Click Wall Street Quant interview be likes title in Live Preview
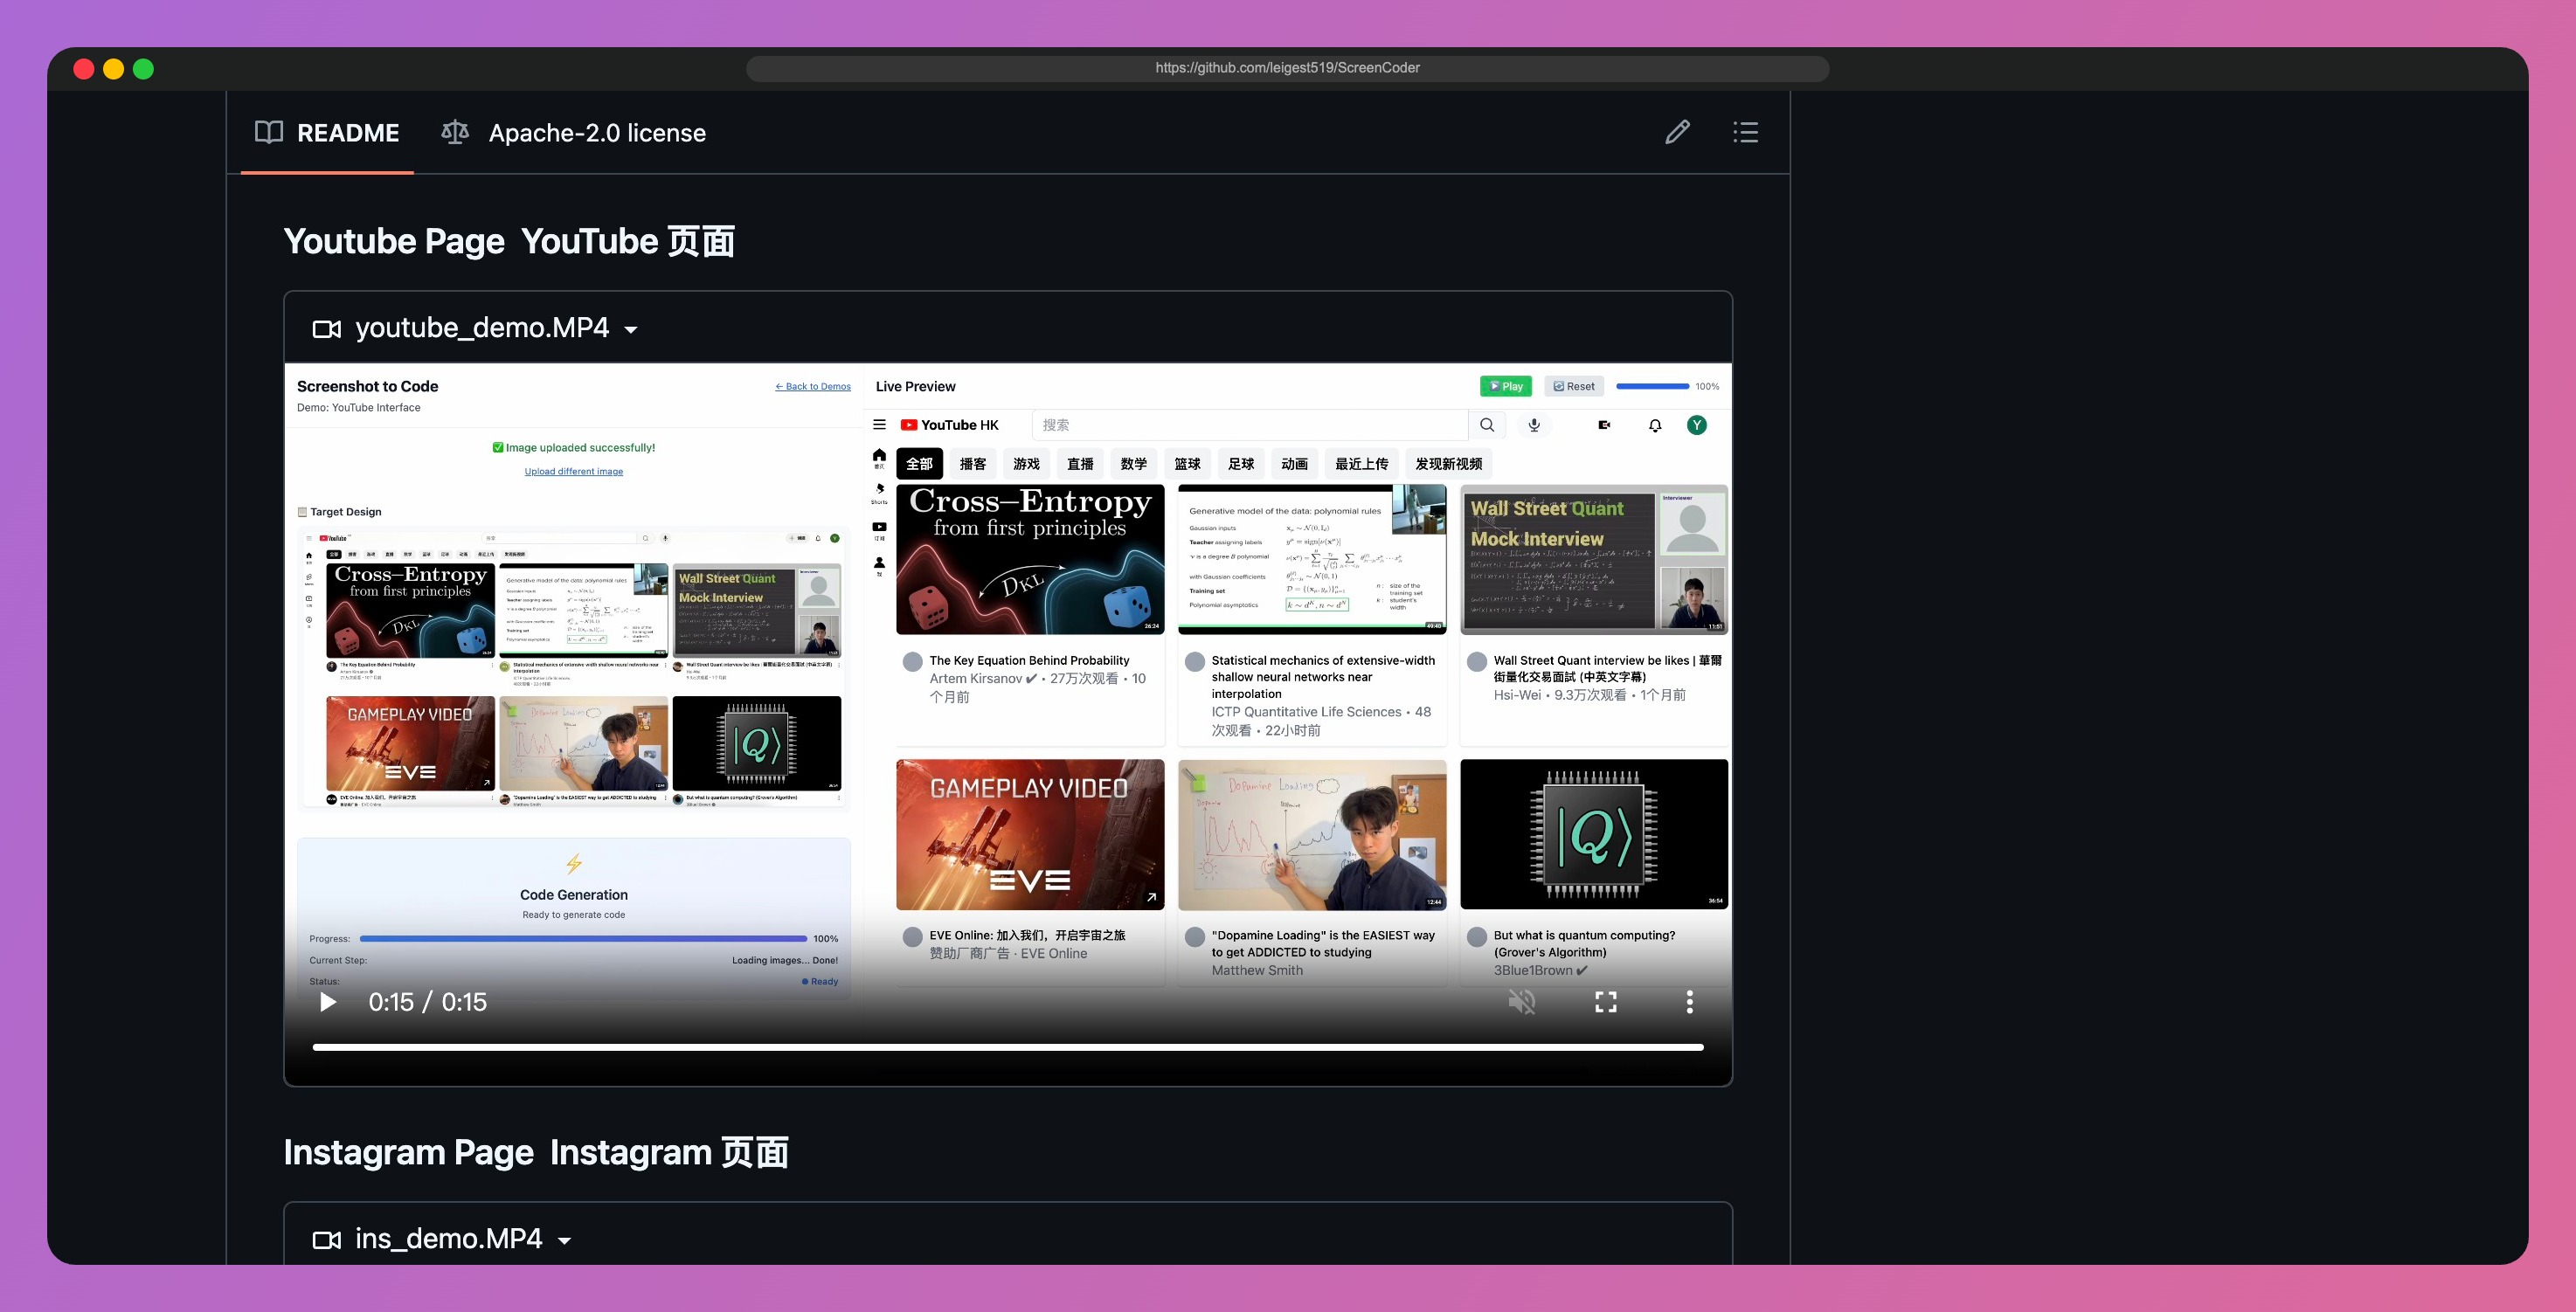Image resolution: width=2576 pixels, height=1312 pixels. coord(1607,668)
